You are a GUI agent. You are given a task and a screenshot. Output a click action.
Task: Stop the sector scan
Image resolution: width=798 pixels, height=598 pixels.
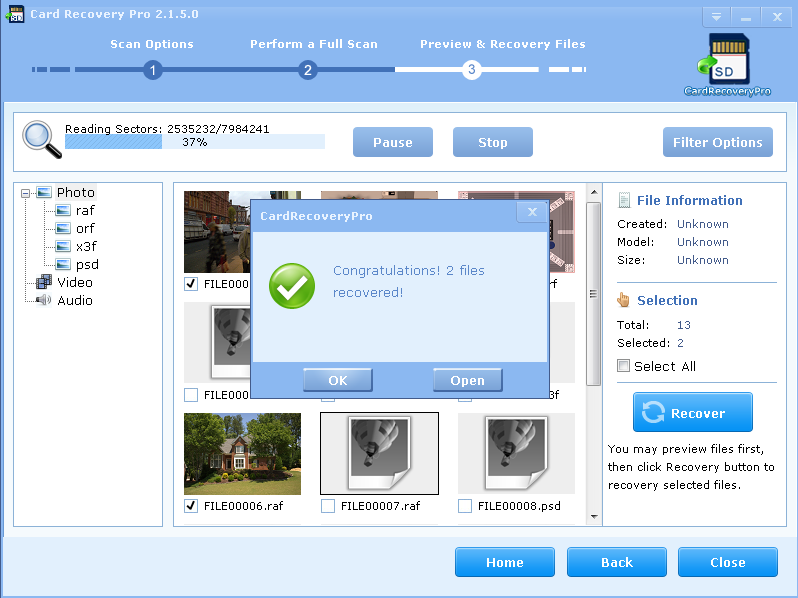[x=493, y=142]
